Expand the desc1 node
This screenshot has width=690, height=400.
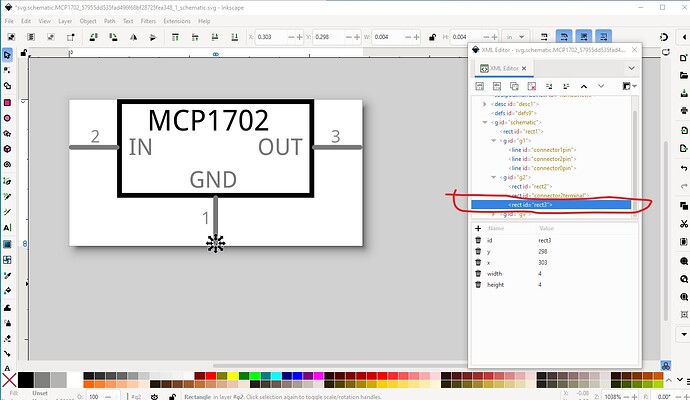(484, 104)
